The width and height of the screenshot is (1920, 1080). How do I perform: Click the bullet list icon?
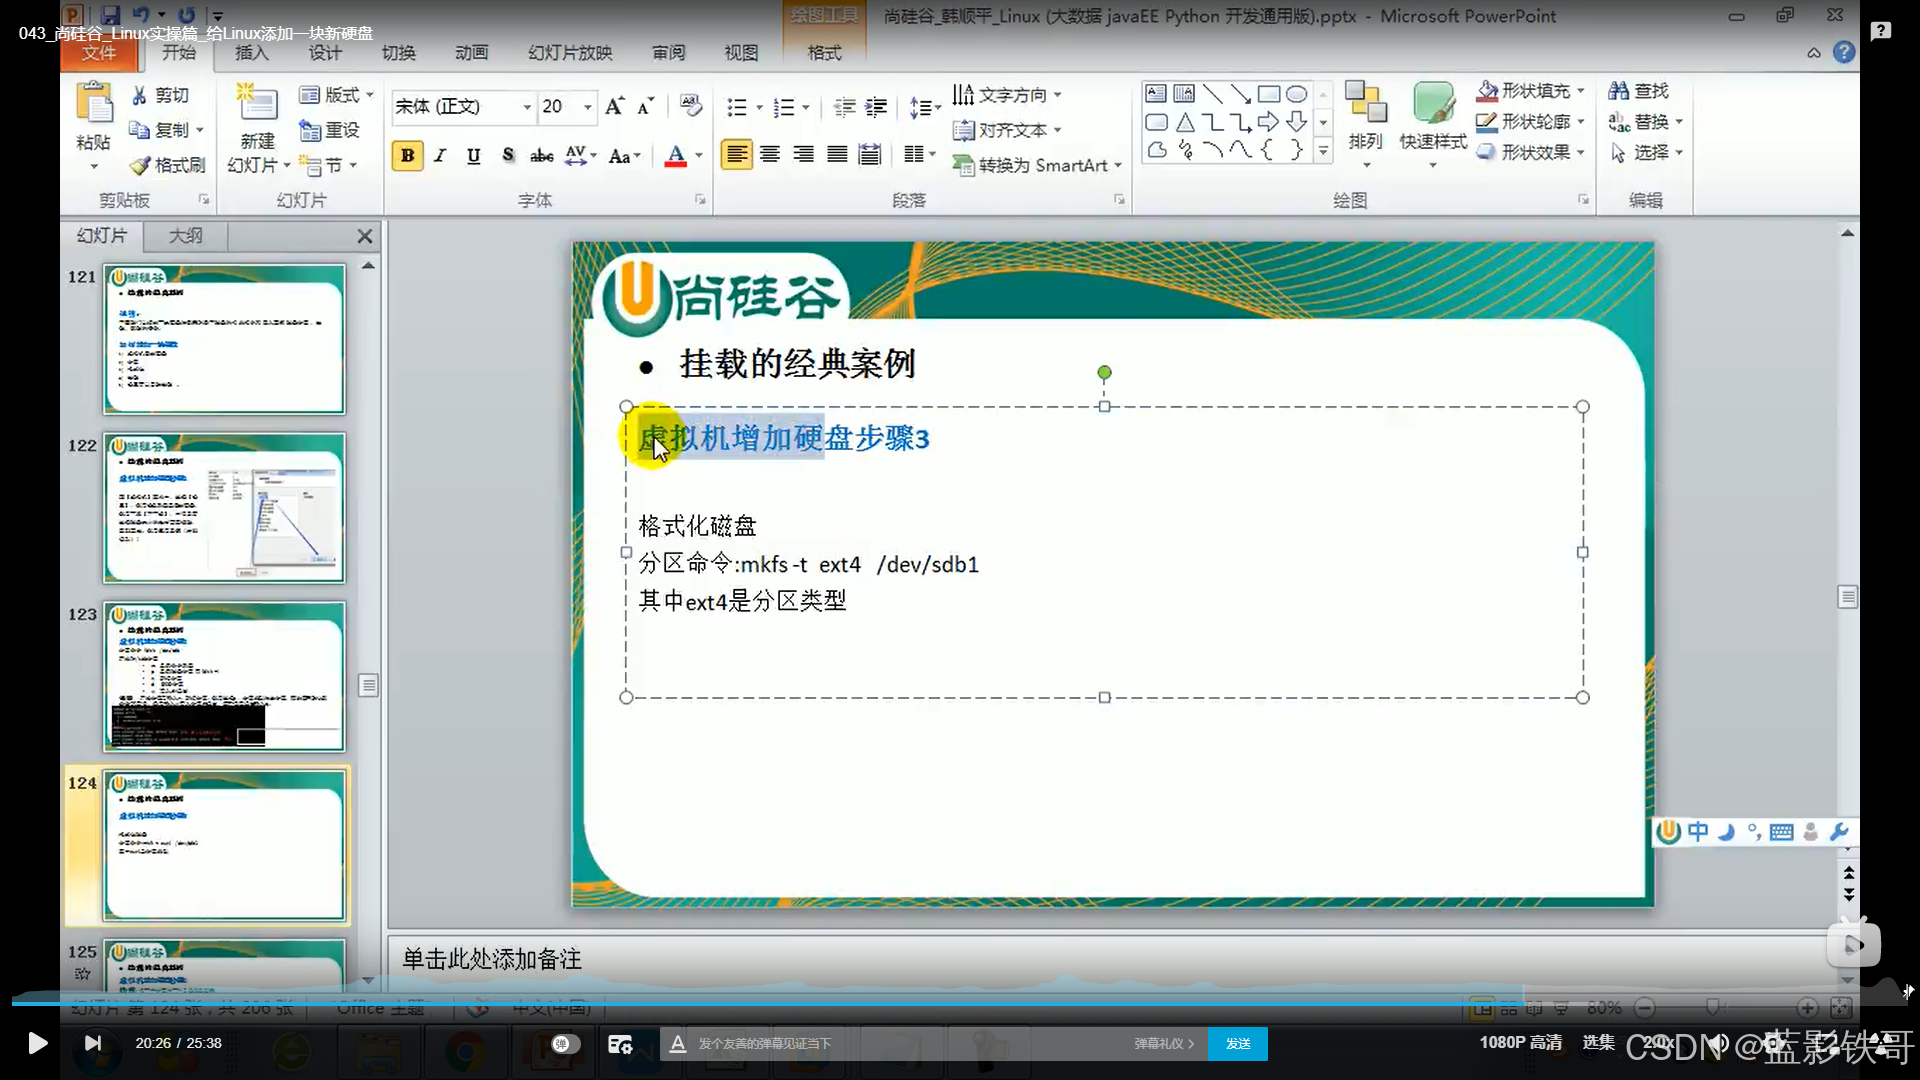pos(737,107)
